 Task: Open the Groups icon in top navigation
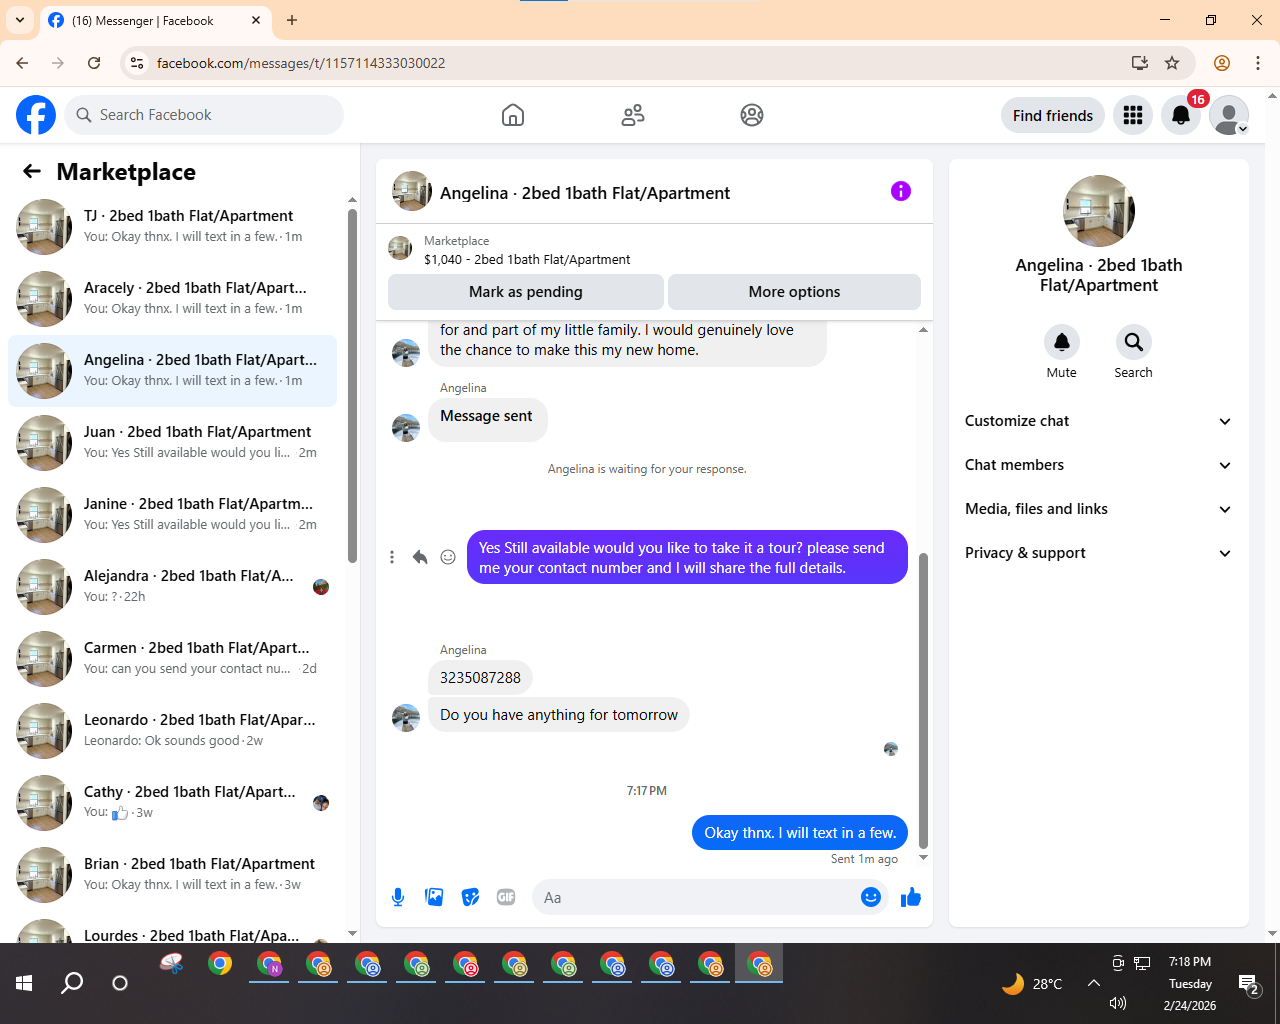[x=752, y=115]
